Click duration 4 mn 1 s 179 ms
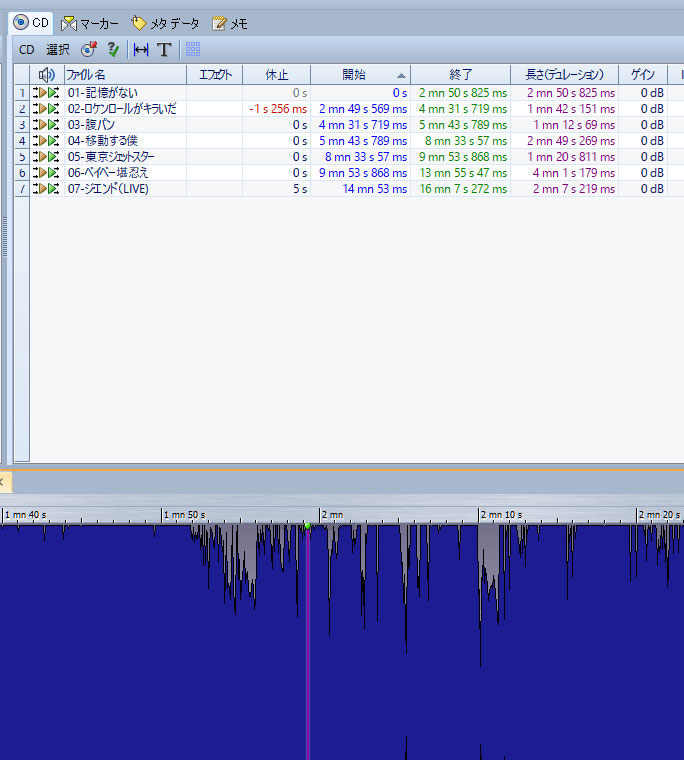Viewport: 684px width, 760px height. click(x=574, y=173)
